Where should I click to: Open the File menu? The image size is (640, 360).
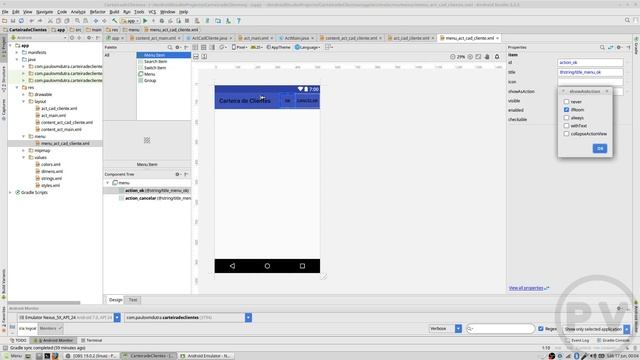click(x=5, y=12)
